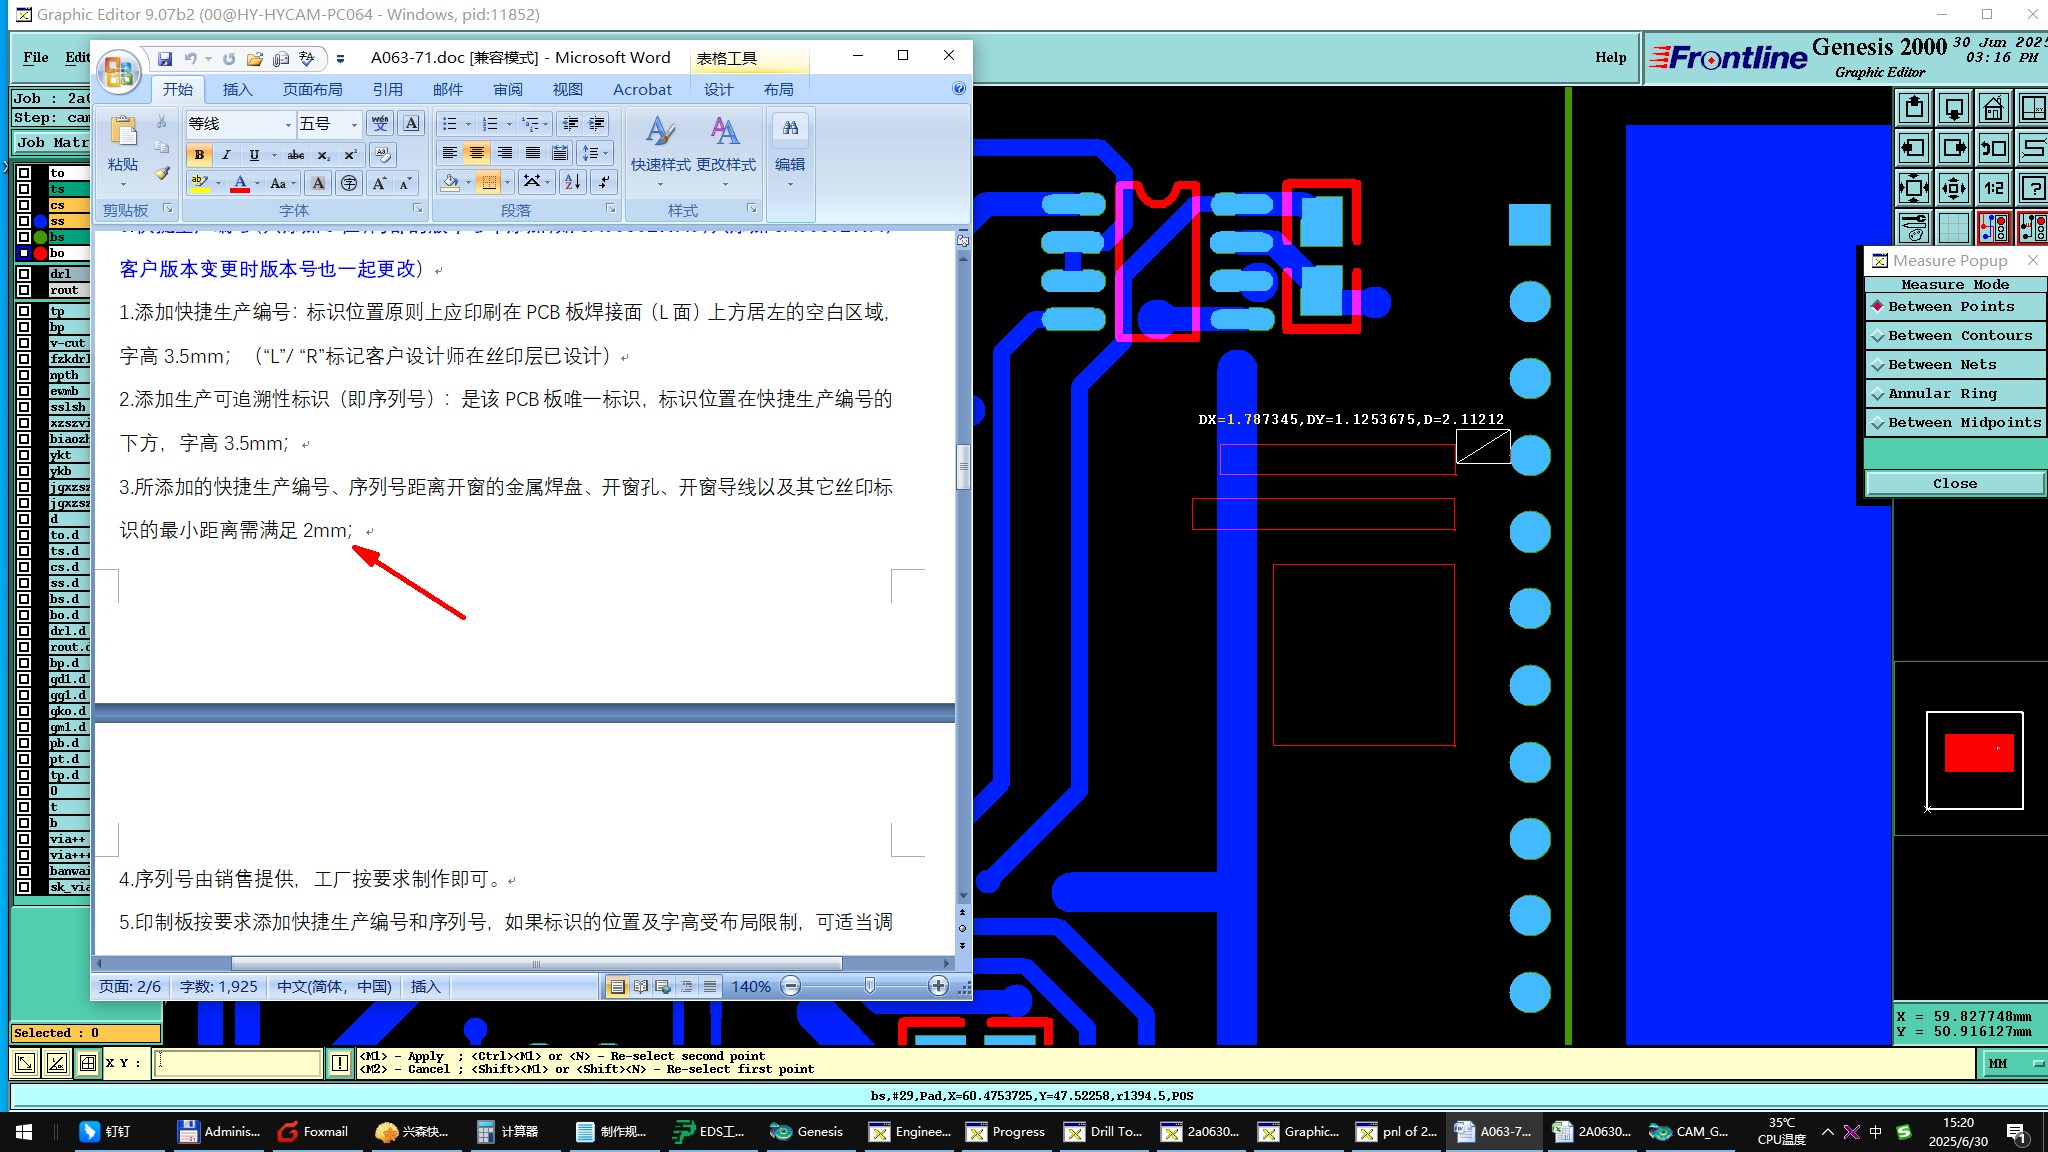Click Close button in Measure Popup
The width and height of the screenshot is (2048, 1152).
(x=1954, y=484)
